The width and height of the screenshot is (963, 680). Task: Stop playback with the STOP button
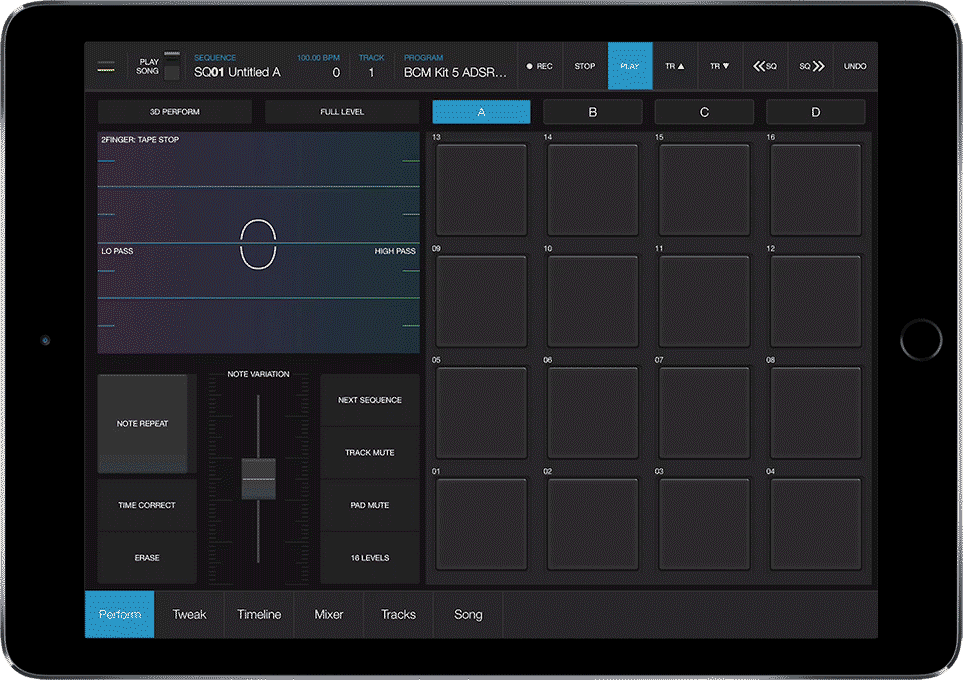click(x=585, y=66)
